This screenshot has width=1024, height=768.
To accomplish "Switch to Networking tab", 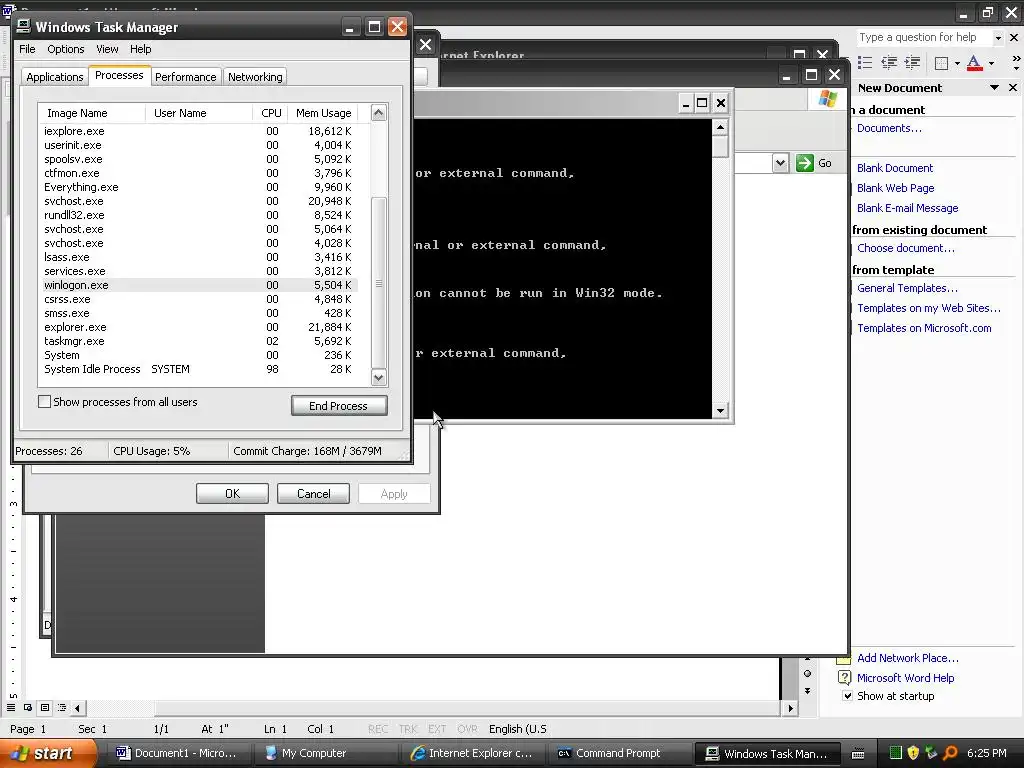I will tap(255, 76).
